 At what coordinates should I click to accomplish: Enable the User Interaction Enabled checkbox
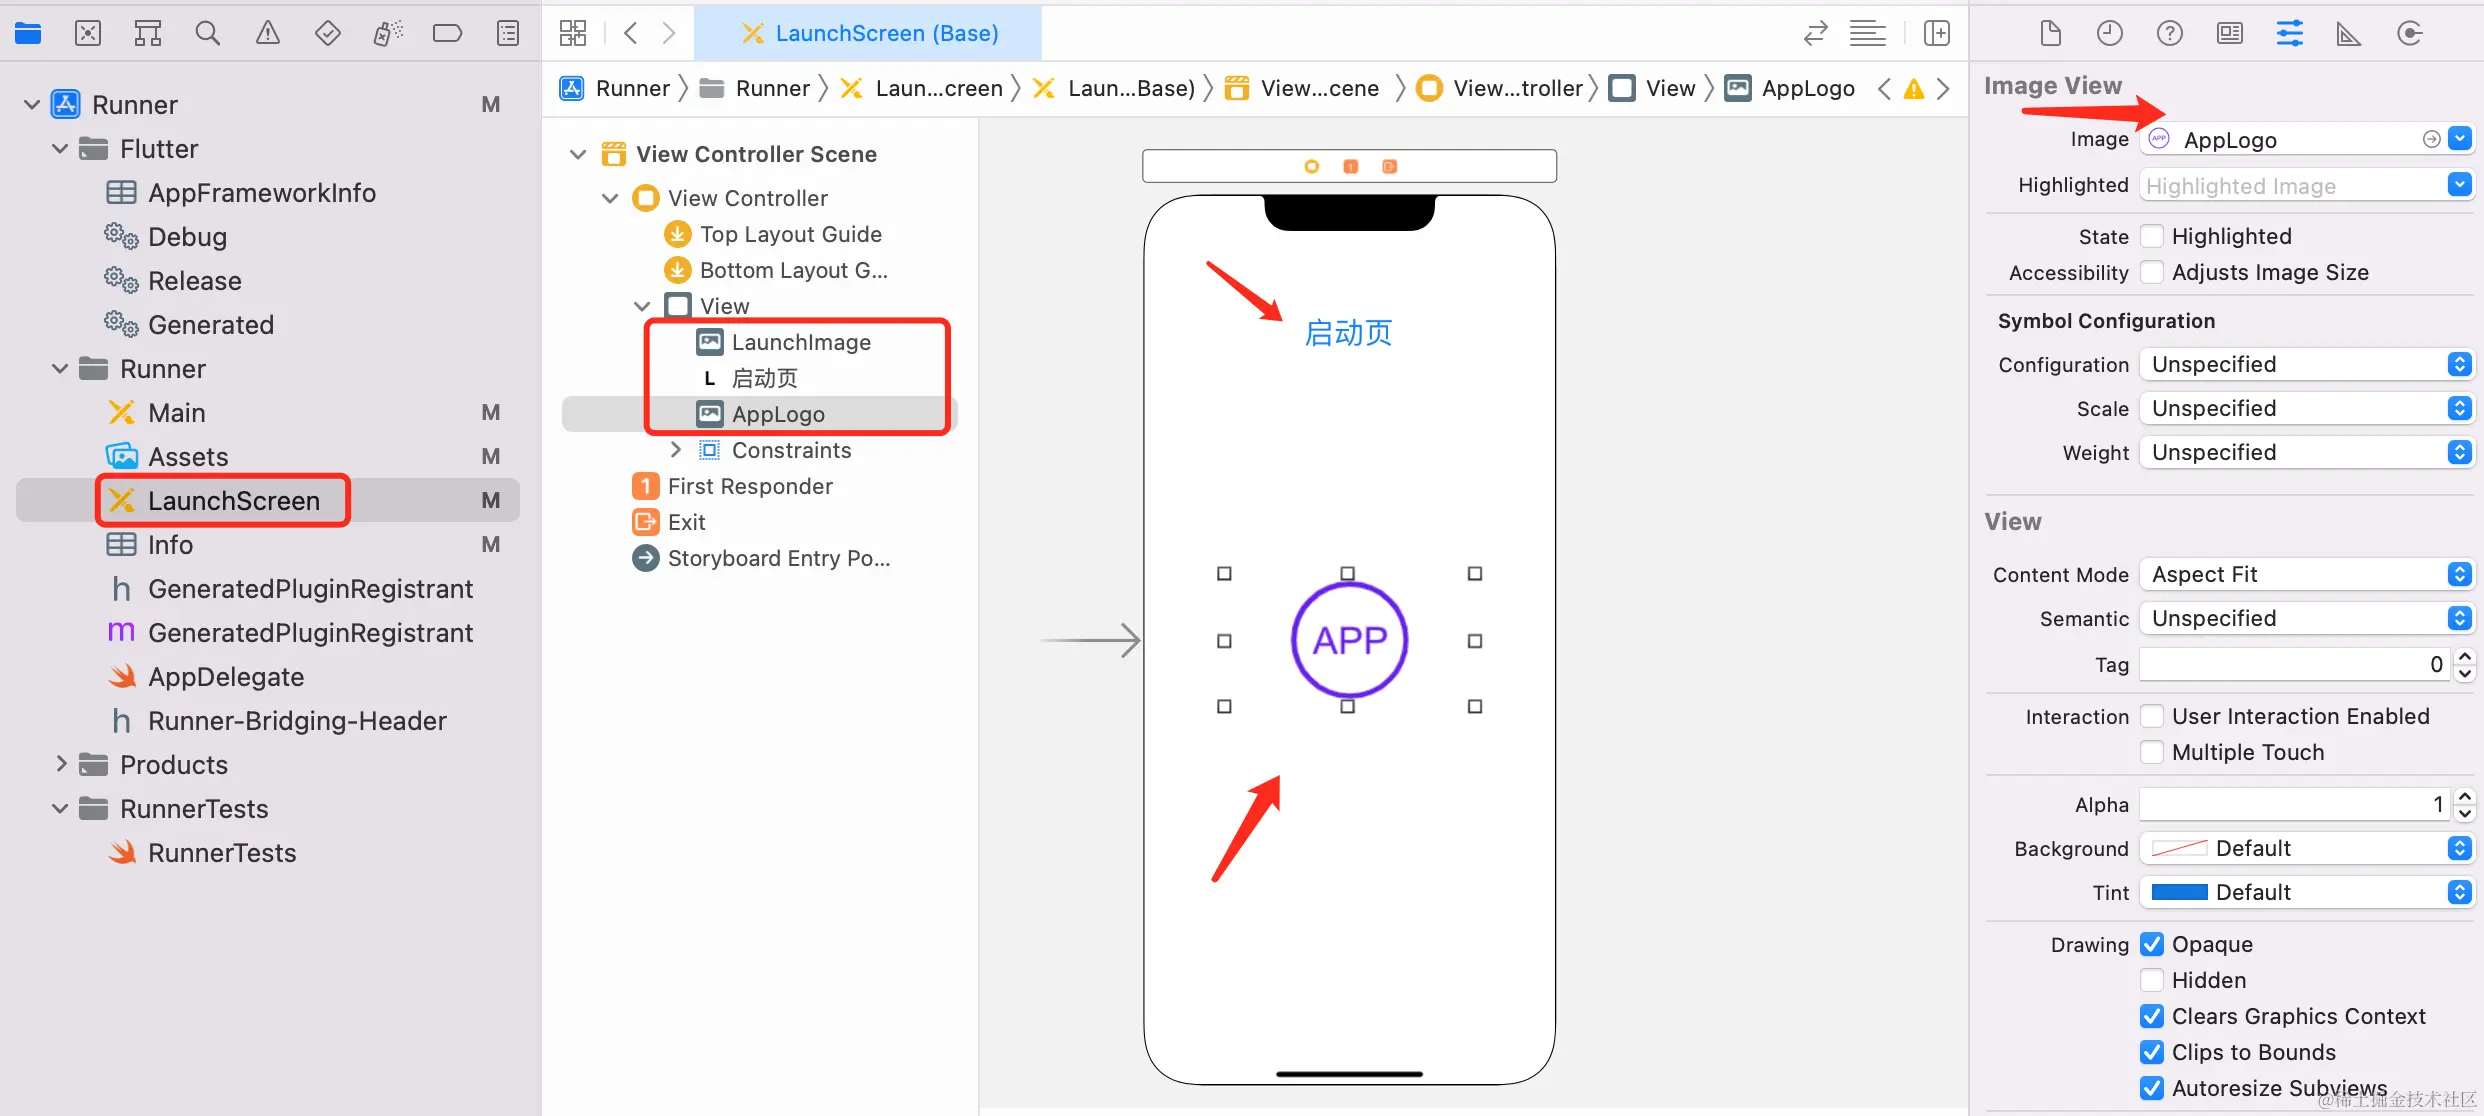click(2152, 716)
